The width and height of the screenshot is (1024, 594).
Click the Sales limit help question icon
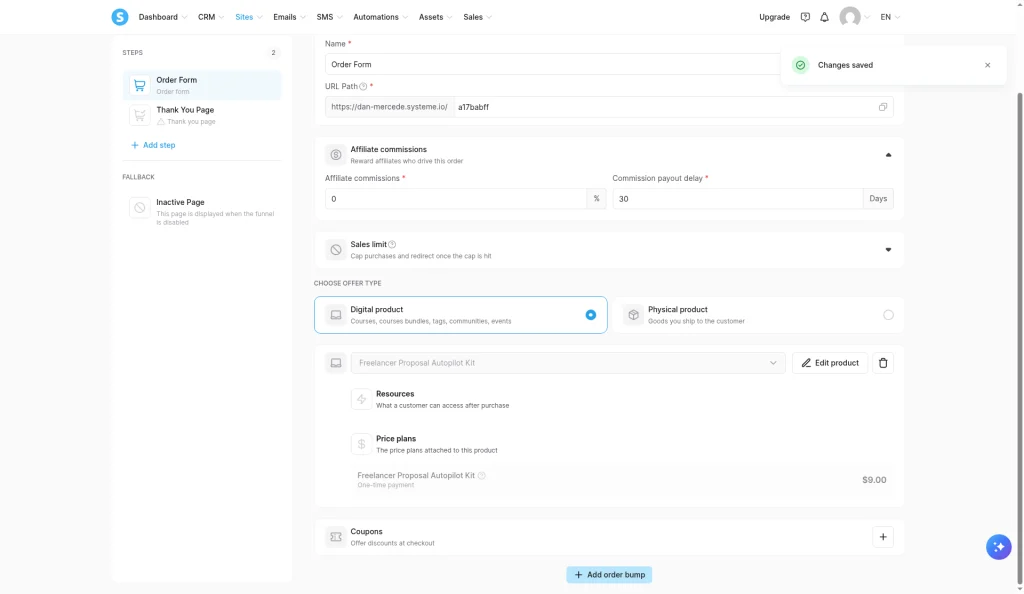click(392, 244)
